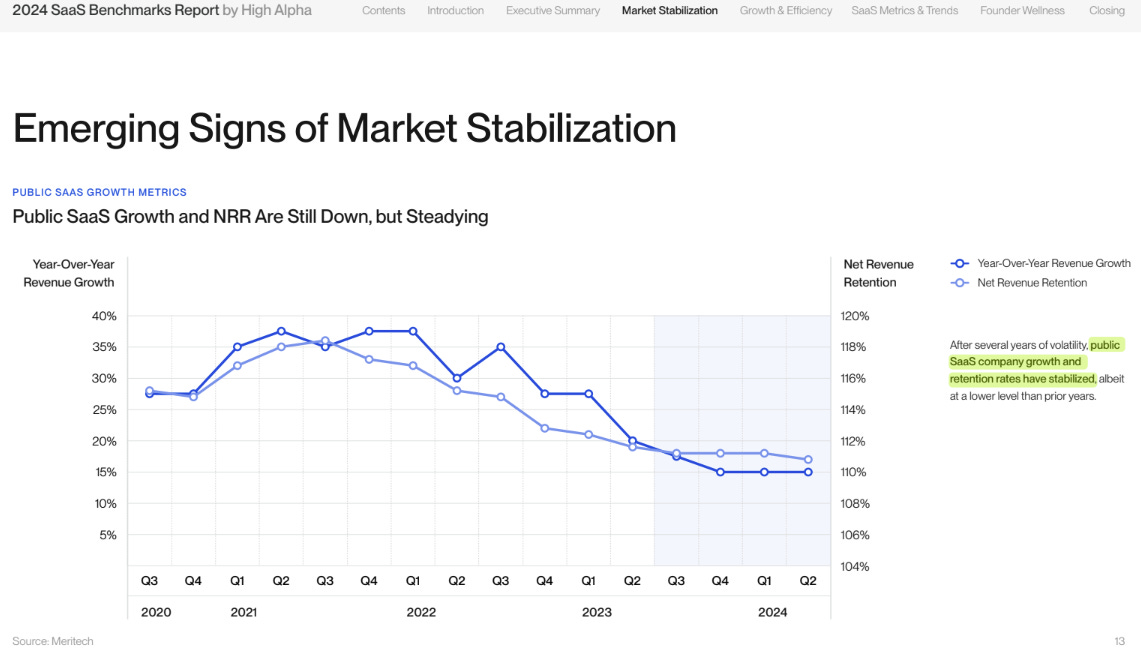Jump to the Closing section
The height and width of the screenshot is (655, 1141).
pyautogui.click(x=1106, y=10)
